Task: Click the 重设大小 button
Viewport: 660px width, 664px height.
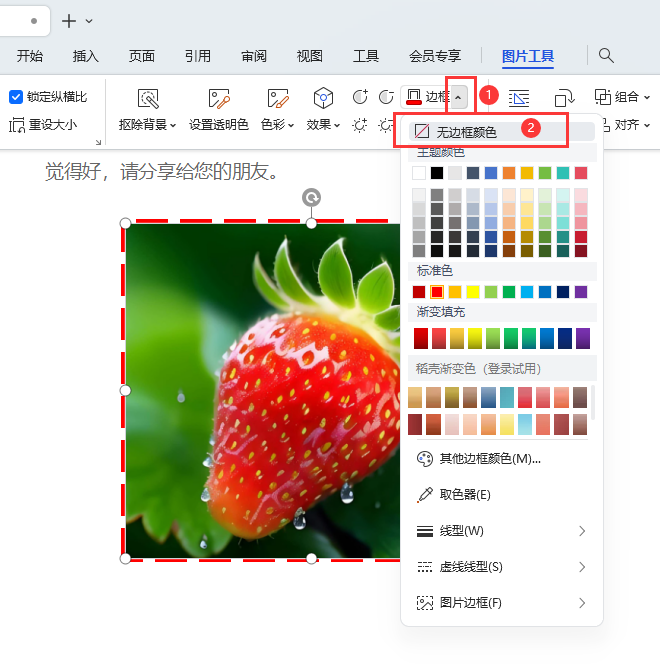Action: 43,125
